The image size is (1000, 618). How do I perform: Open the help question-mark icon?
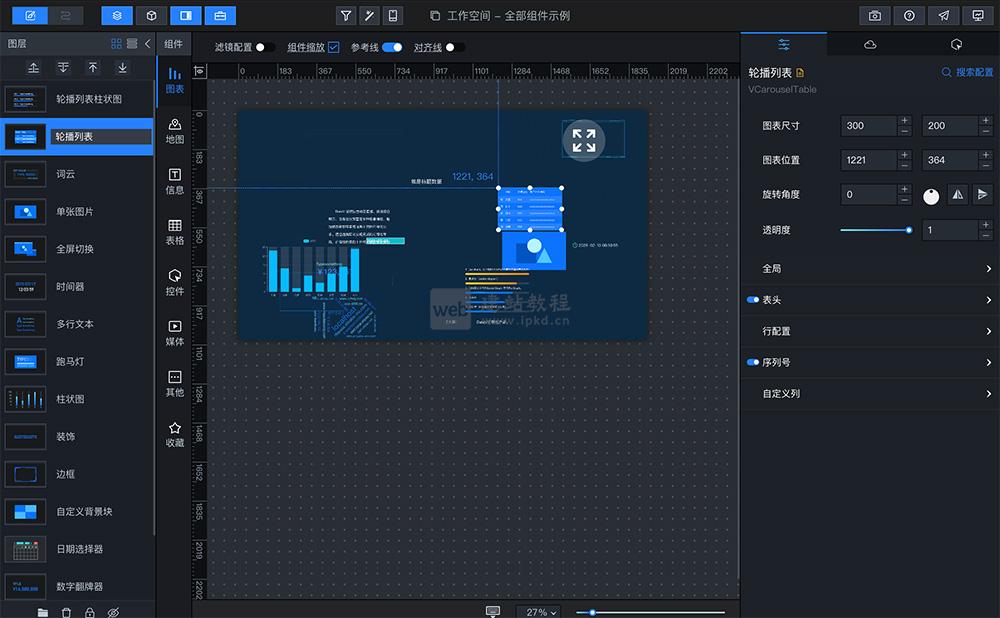tap(907, 15)
